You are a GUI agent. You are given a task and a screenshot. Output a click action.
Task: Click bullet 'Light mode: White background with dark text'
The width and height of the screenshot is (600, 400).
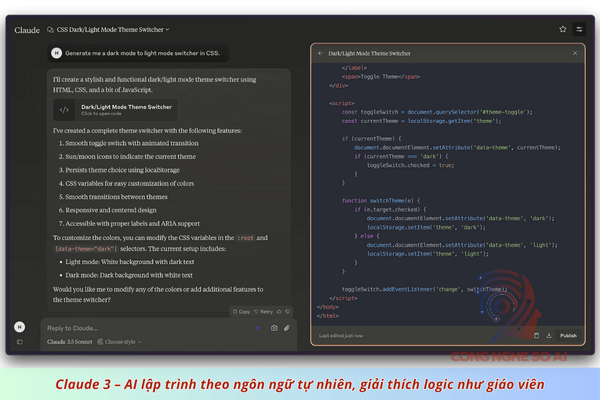130,262
